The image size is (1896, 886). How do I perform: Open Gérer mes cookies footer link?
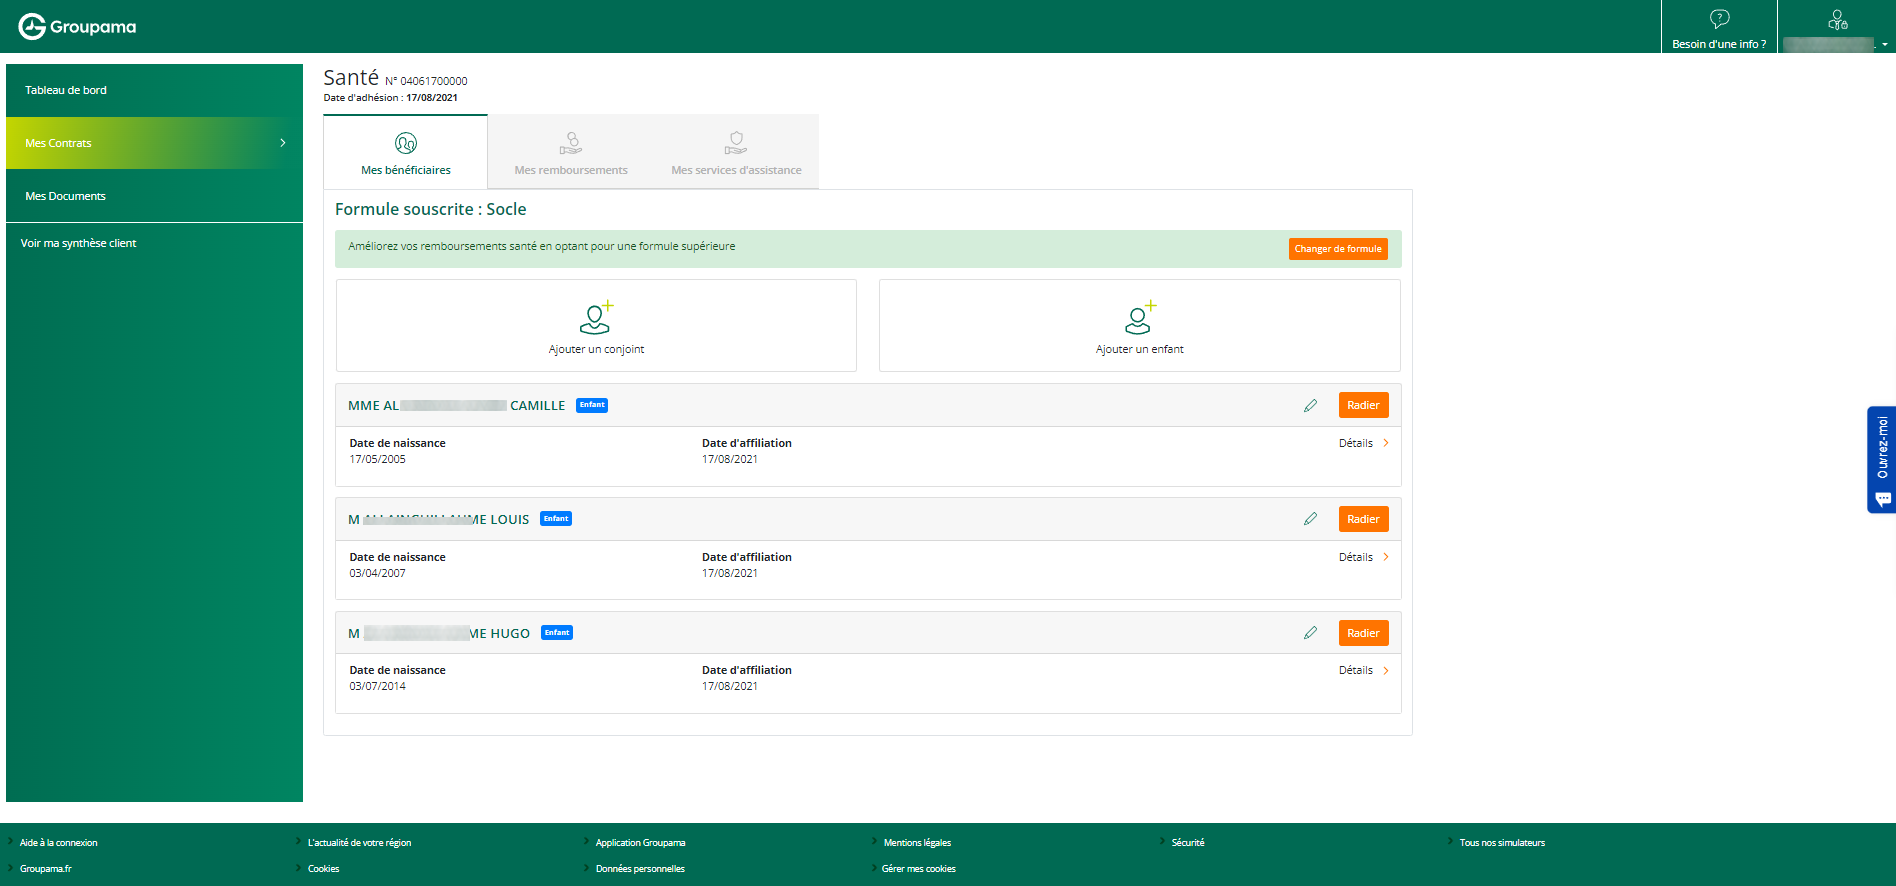tap(918, 869)
